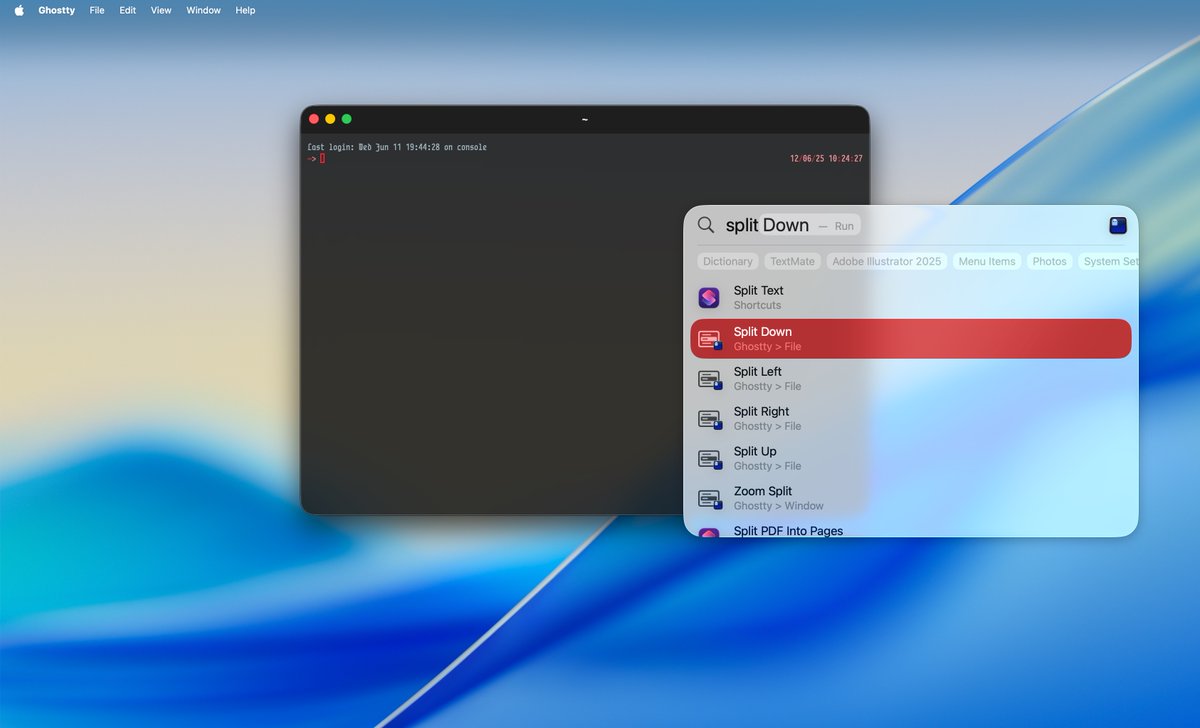Select the Menu Items filter chip
The height and width of the screenshot is (728, 1200).
coord(987,261)
